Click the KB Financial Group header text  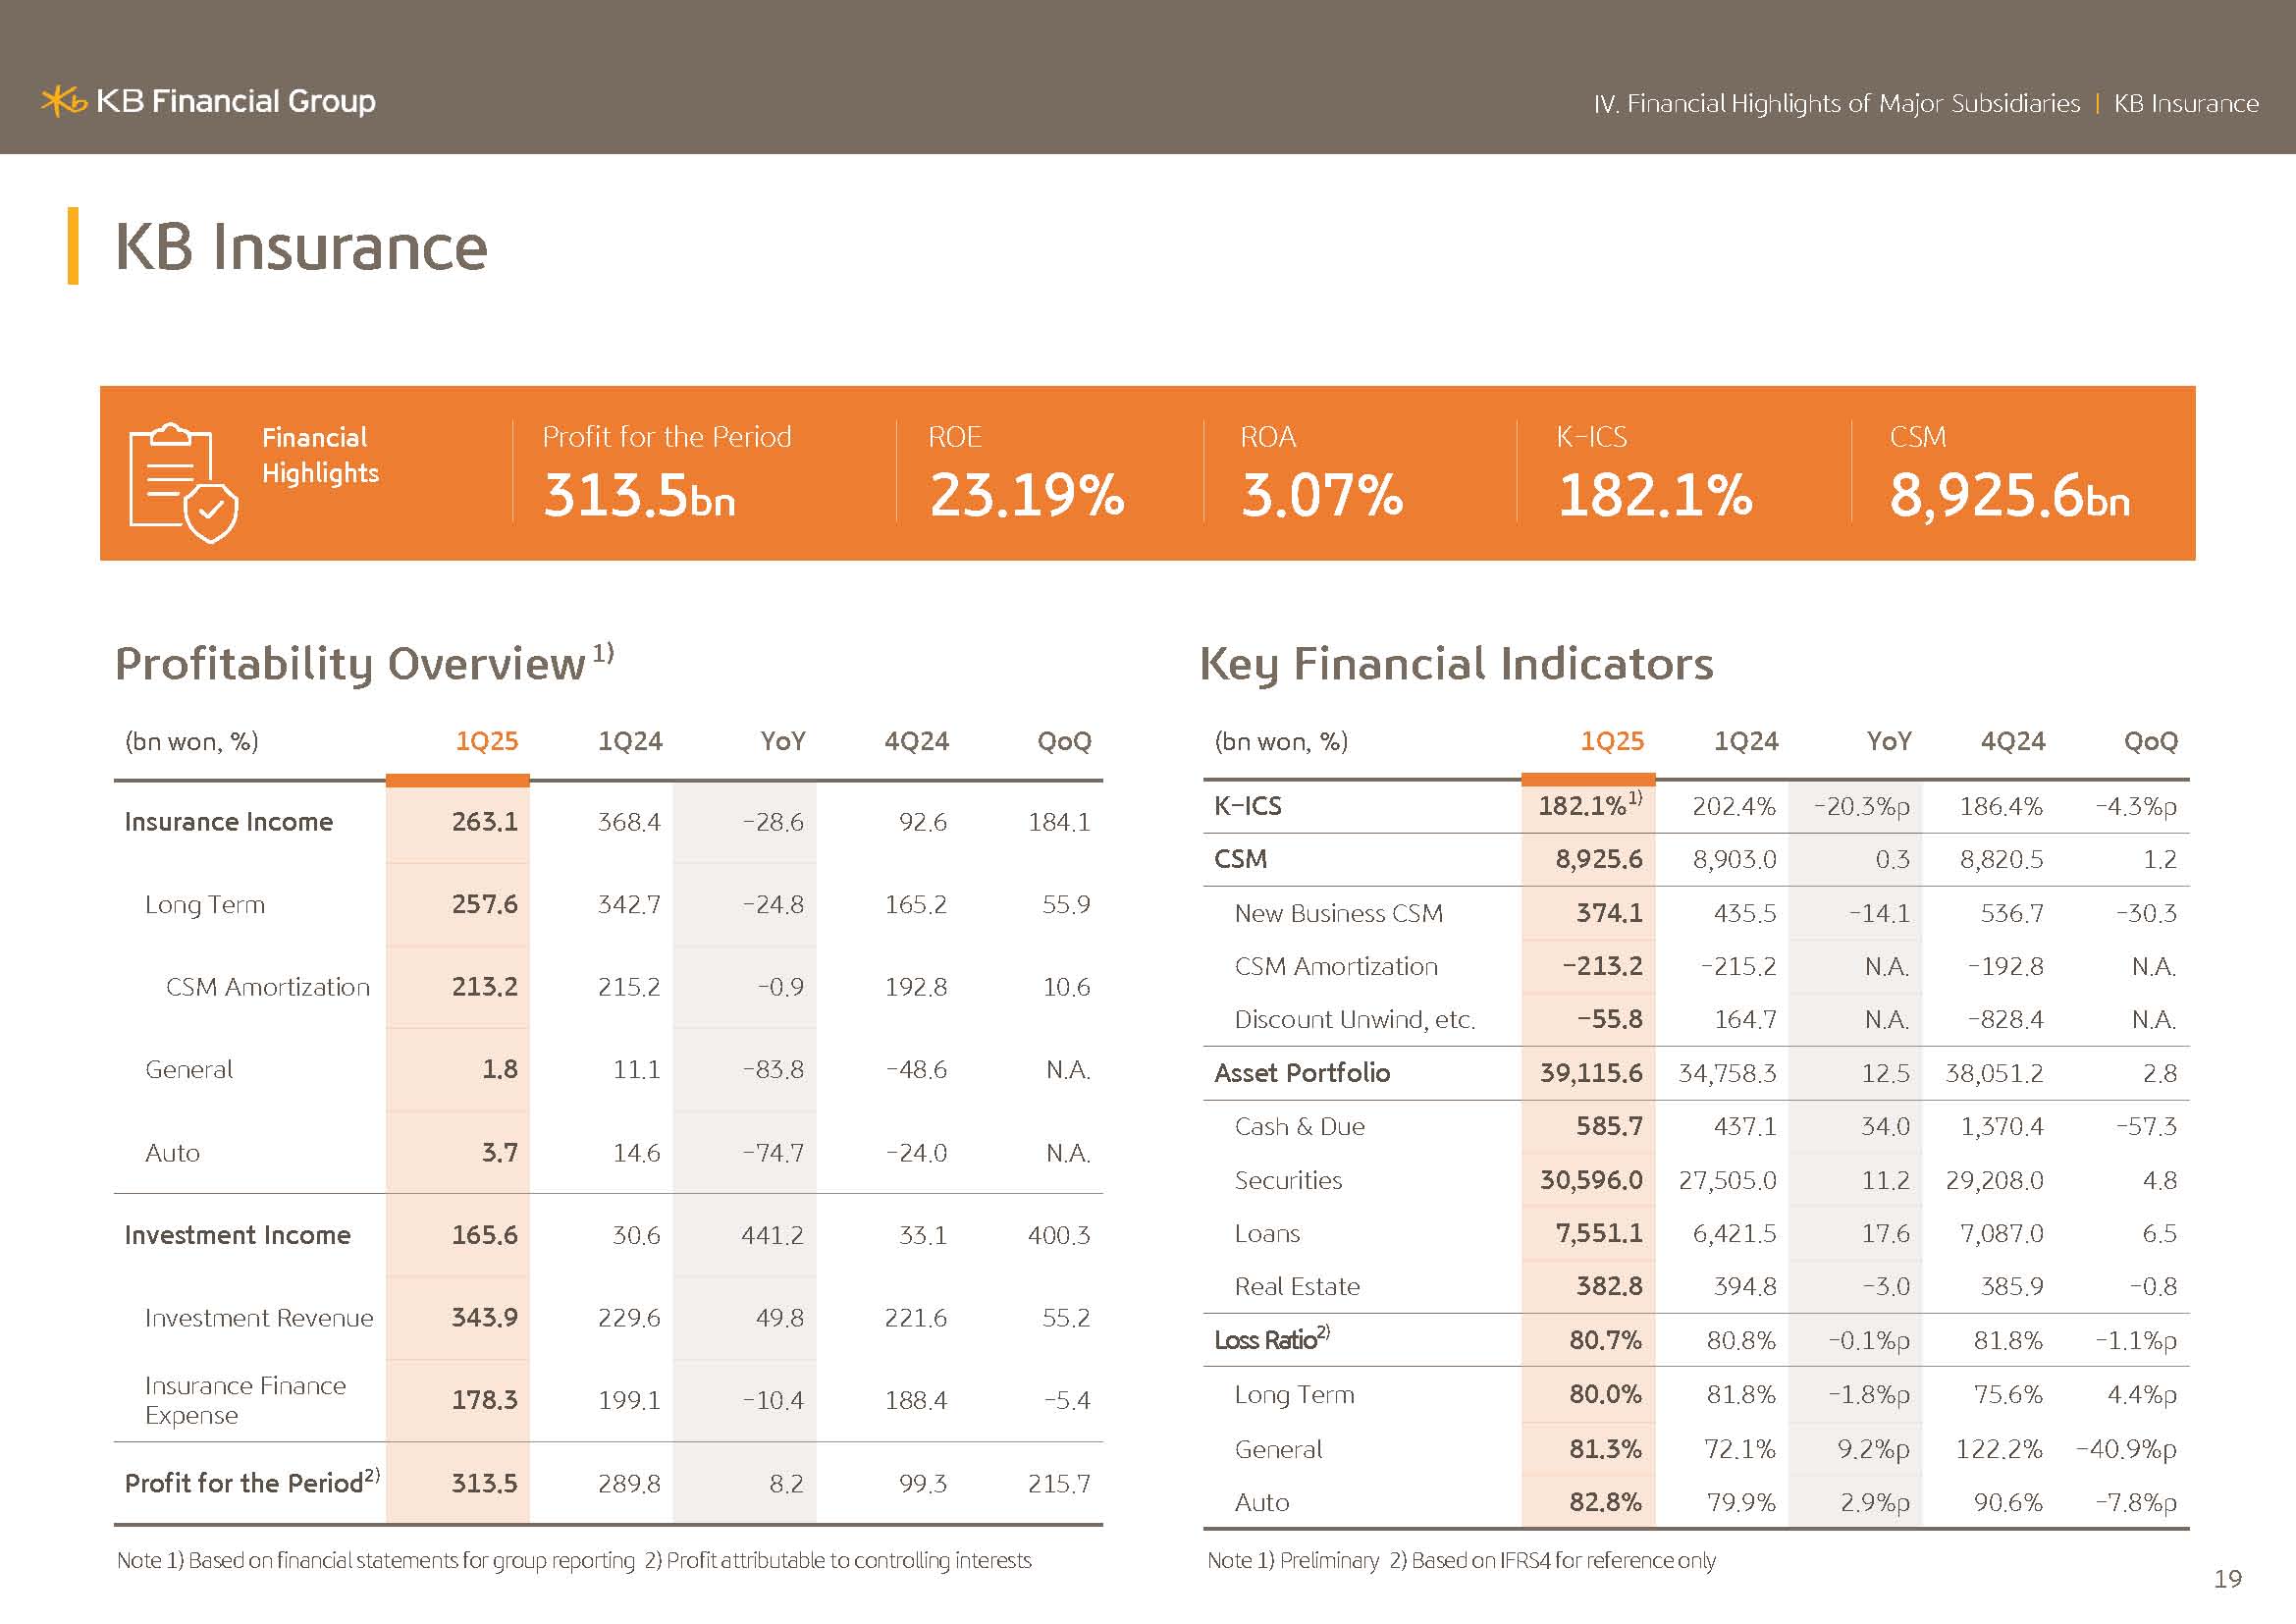(236, 101)
